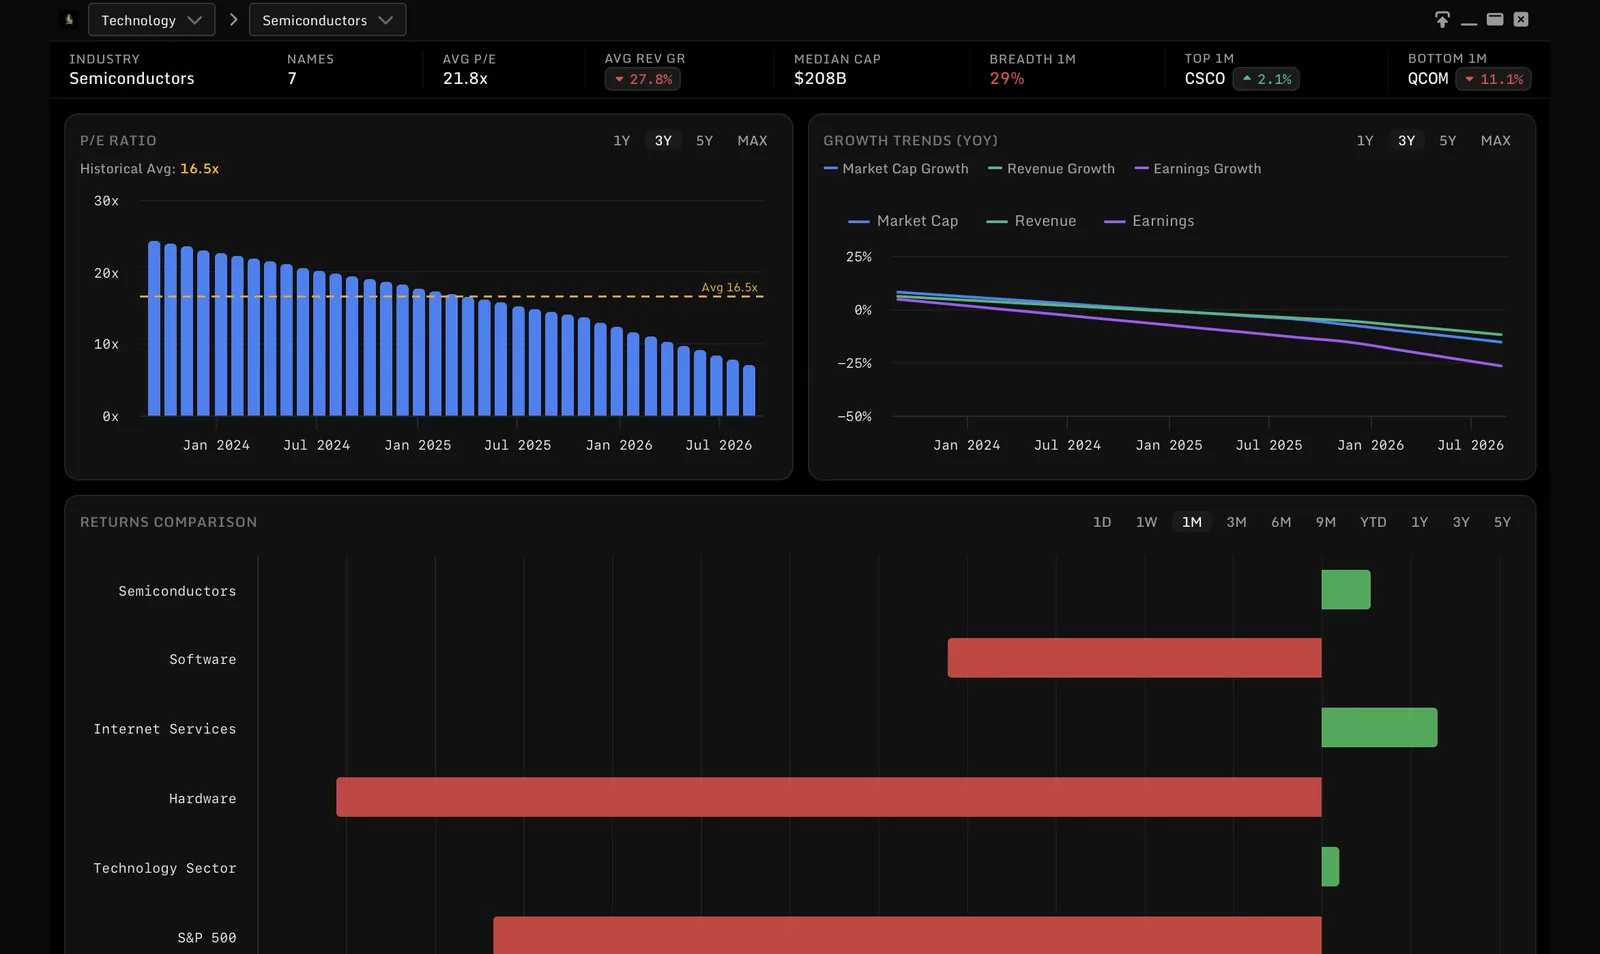Open the Semiconductors industry dropdown
Screen dimensions: 1600x954
327,20
